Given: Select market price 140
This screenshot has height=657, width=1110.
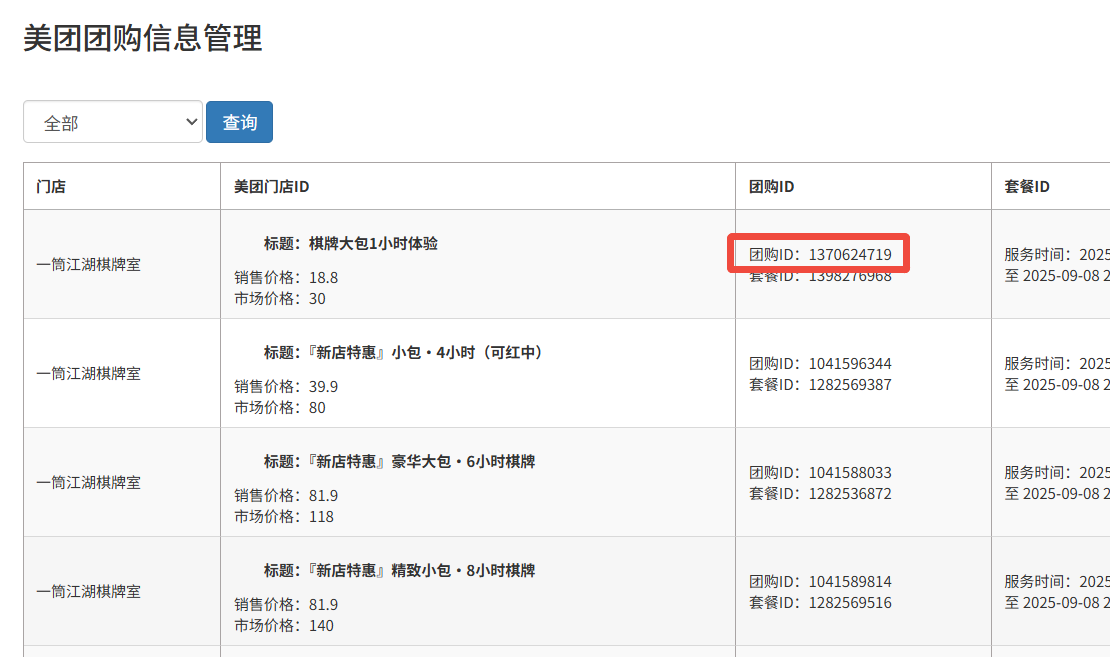Looking at the screenshot, I should pos(321,626).
